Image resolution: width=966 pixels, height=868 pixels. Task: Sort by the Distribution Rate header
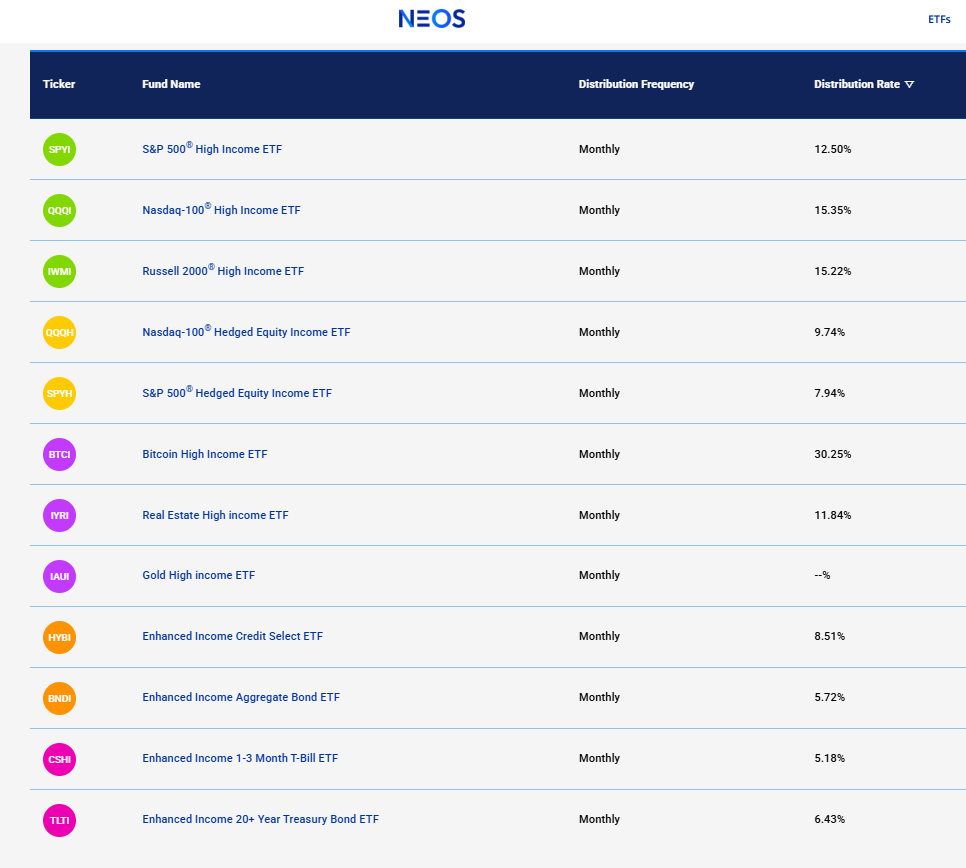[x=857, y=84]
